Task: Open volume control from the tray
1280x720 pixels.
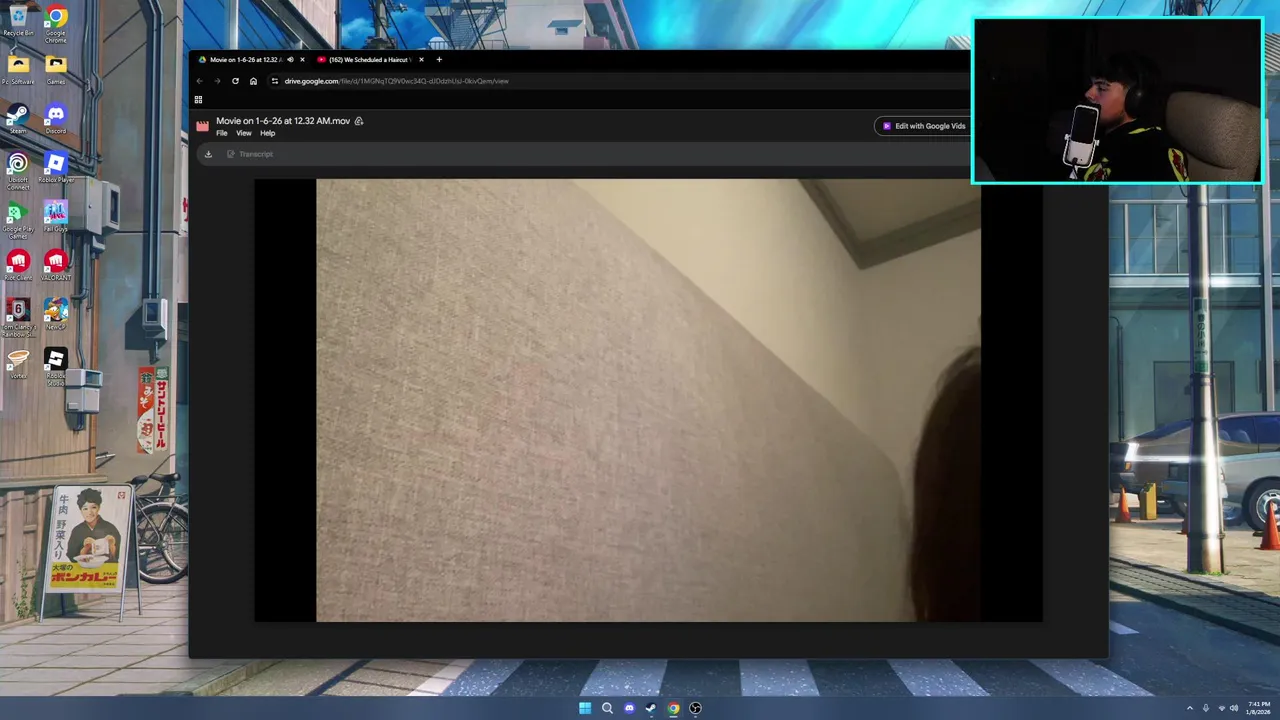Action: click(x=1234, y=708)
